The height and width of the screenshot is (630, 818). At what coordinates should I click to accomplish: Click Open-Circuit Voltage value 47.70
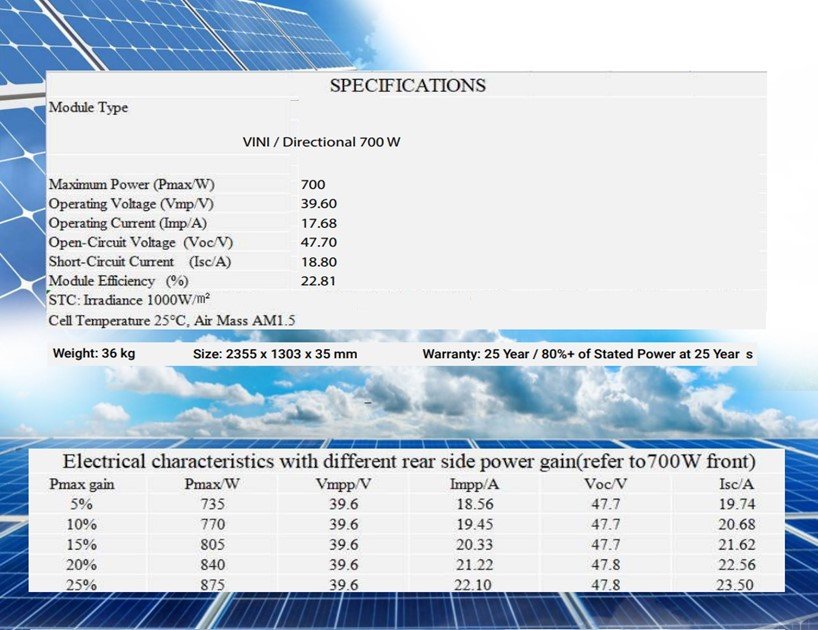click(x=319, y=243)
